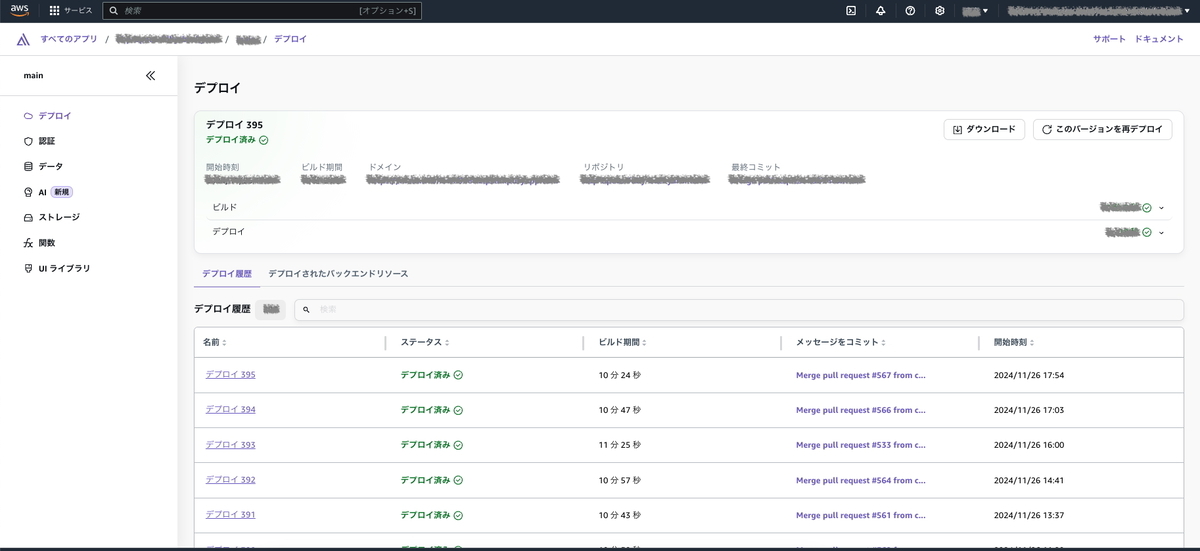
Task: Open the デプロイ 392 link
Action: pyautogui.click(x=230, y=480)
